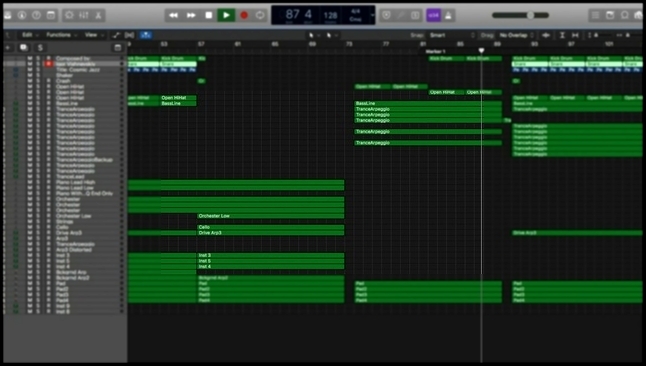Toggle the Solo mode icon in control bar

tap(415, 15)
